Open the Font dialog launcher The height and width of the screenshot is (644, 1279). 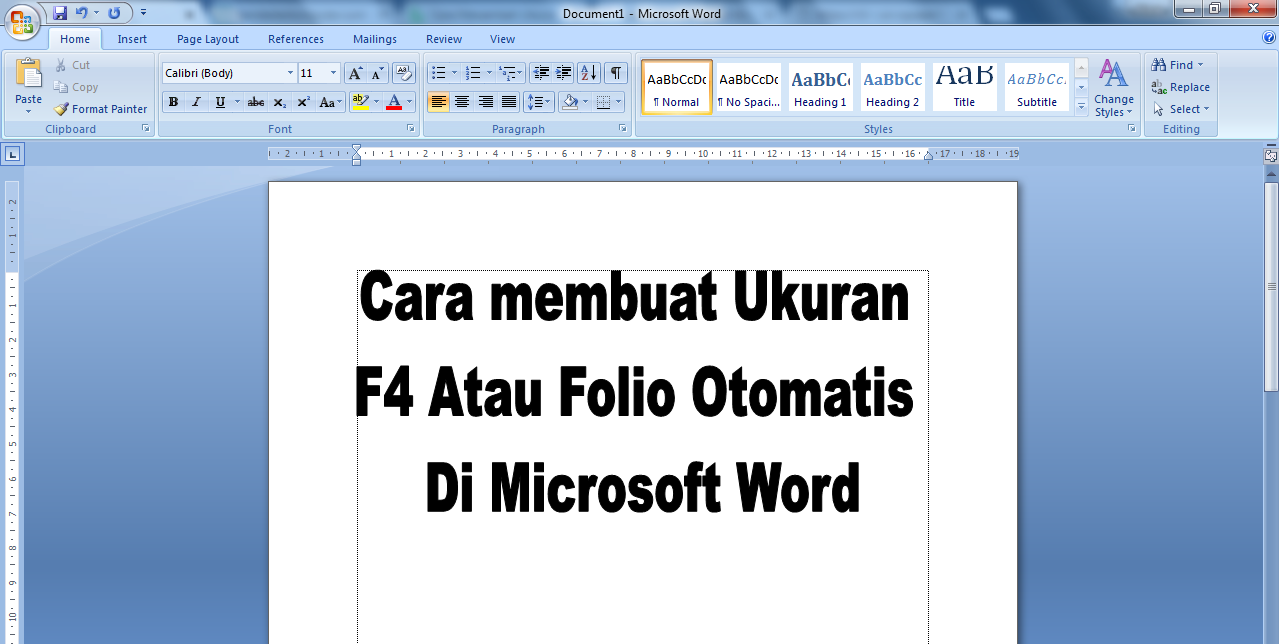click(410, 129)
